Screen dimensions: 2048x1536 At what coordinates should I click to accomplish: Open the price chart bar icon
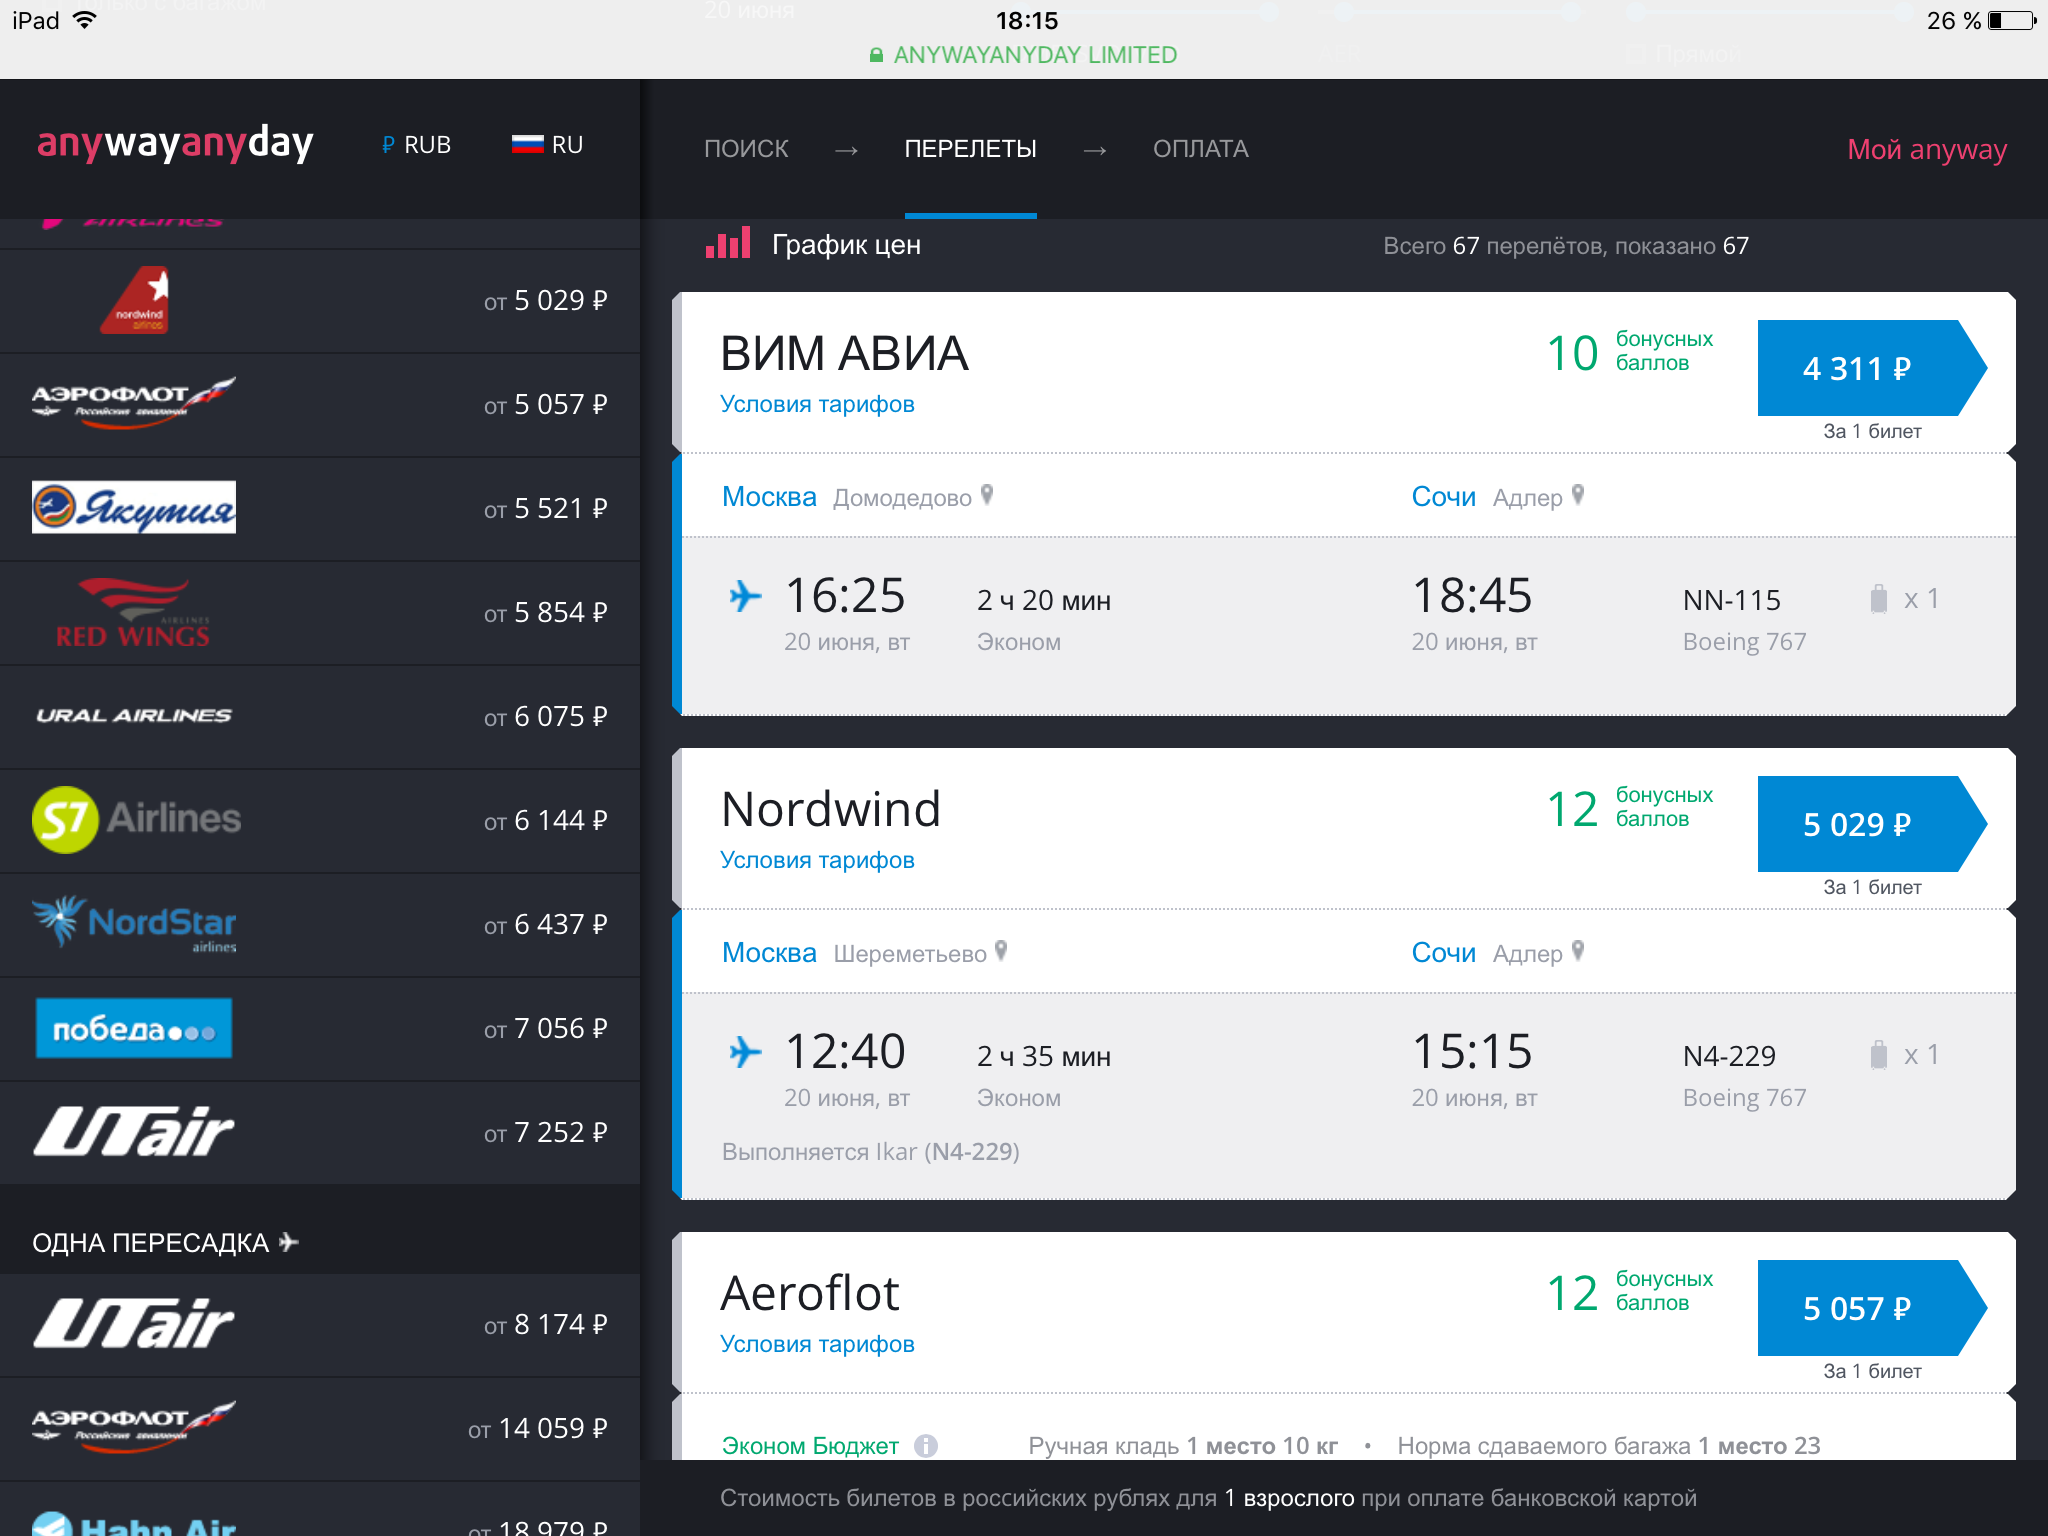tap(727, 244)
